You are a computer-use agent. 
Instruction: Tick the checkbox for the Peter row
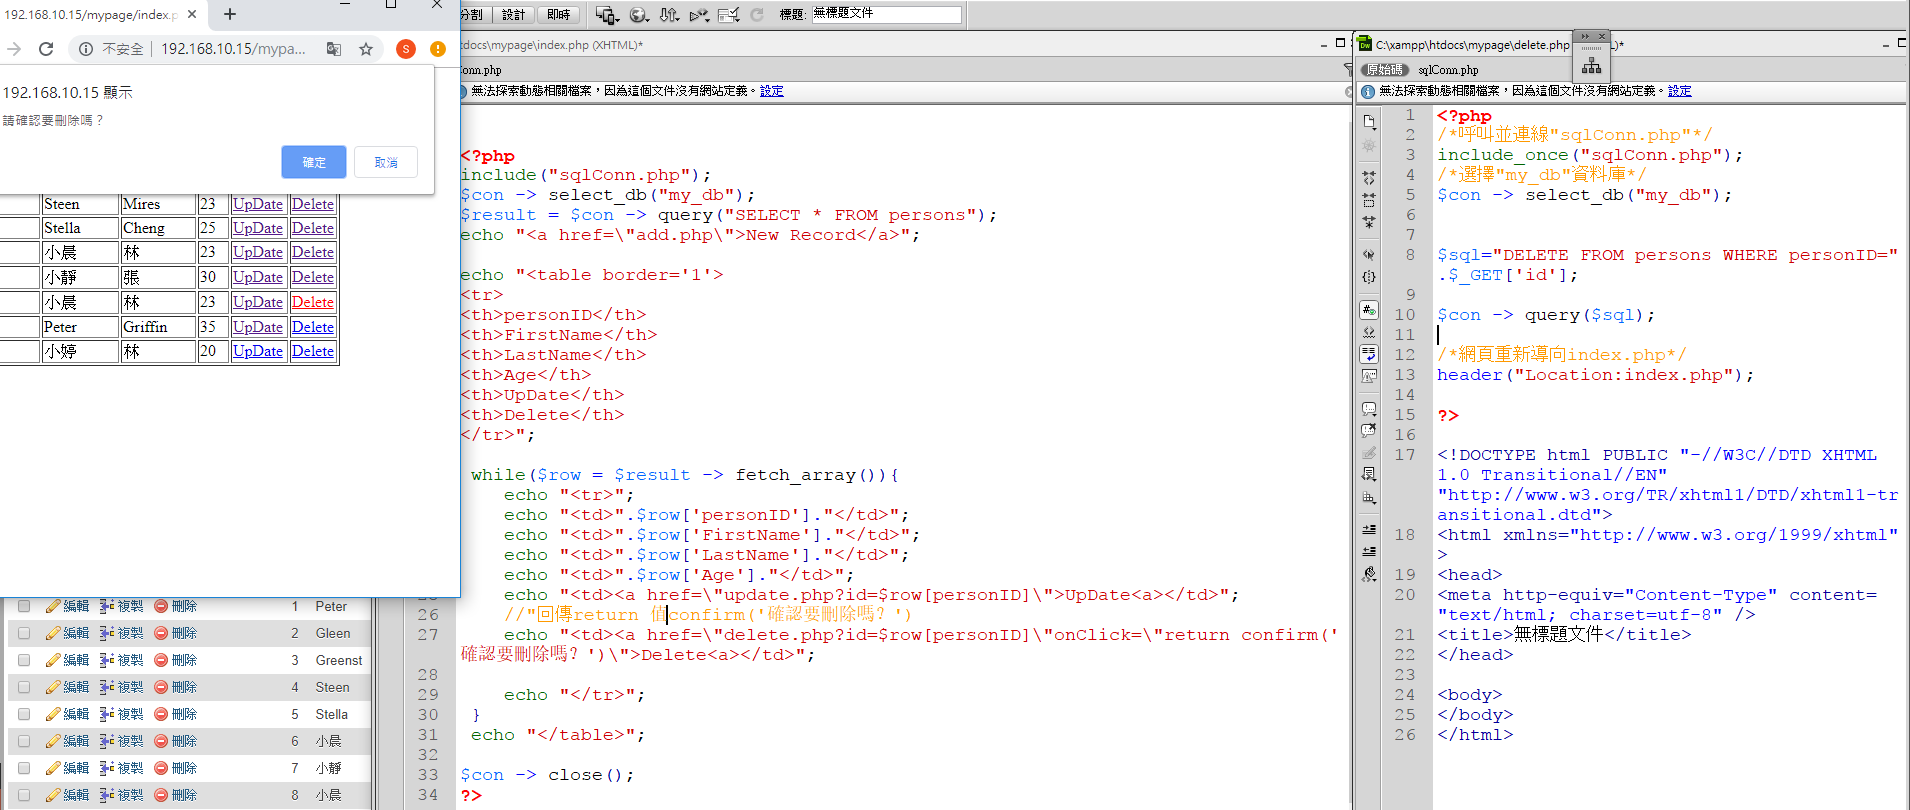point(24,606)
